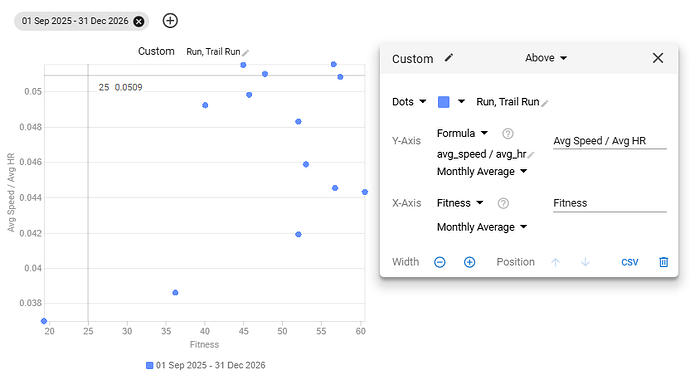
Task: Click the Custom chart title text
Action: (156, 51)
